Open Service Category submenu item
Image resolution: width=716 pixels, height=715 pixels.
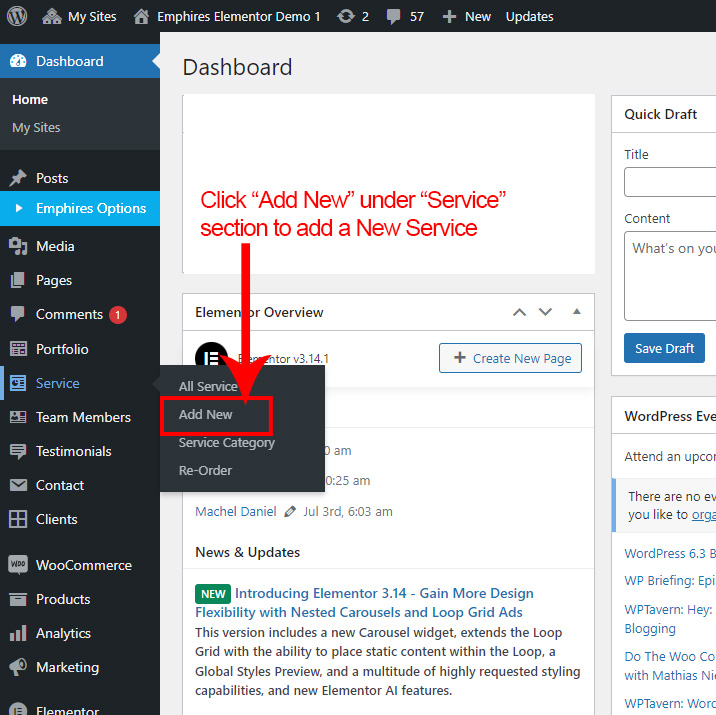pyautogui.click(x=226, y=442)
